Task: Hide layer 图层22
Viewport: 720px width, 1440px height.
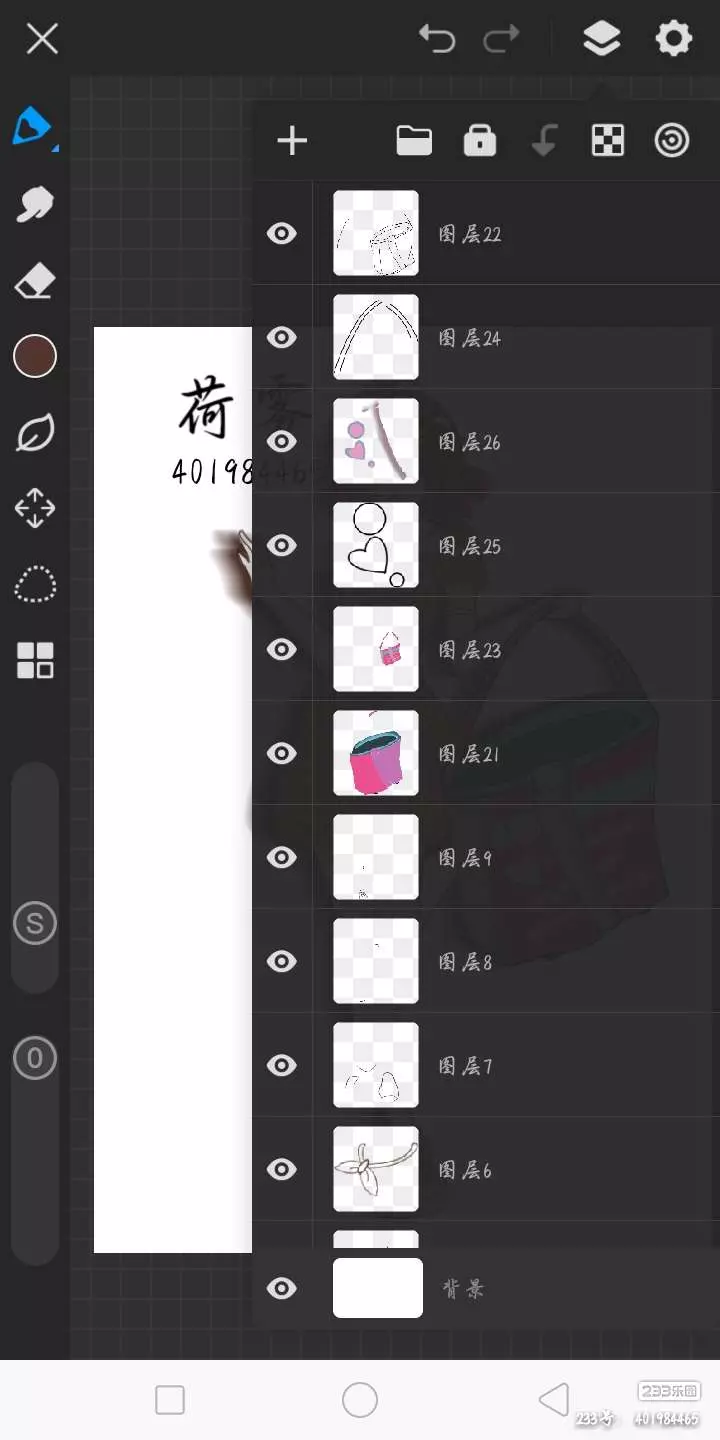Action: (x=282, y=234)
